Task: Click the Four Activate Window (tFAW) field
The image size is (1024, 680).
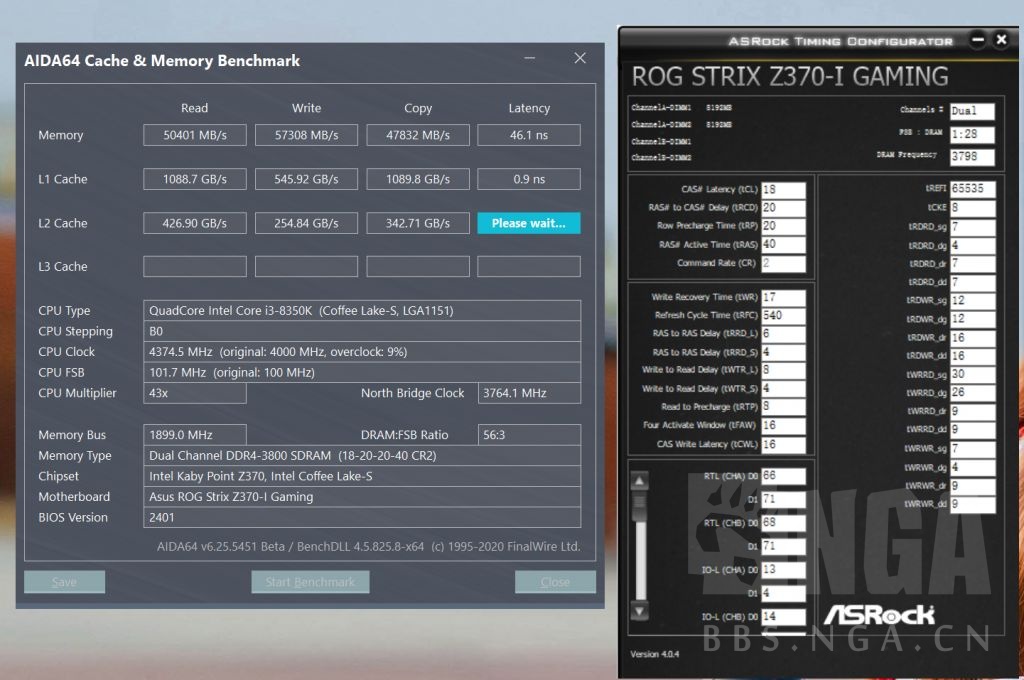Action: 784,425
